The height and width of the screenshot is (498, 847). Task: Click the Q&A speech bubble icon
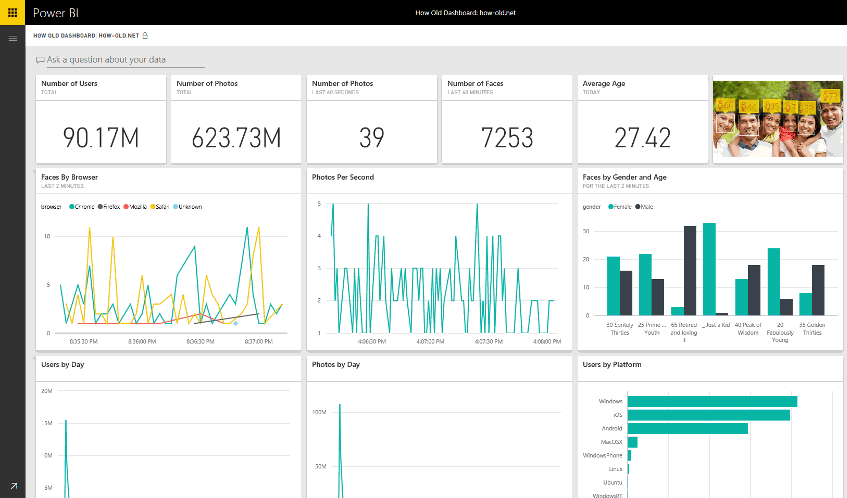tap(40, 61)
